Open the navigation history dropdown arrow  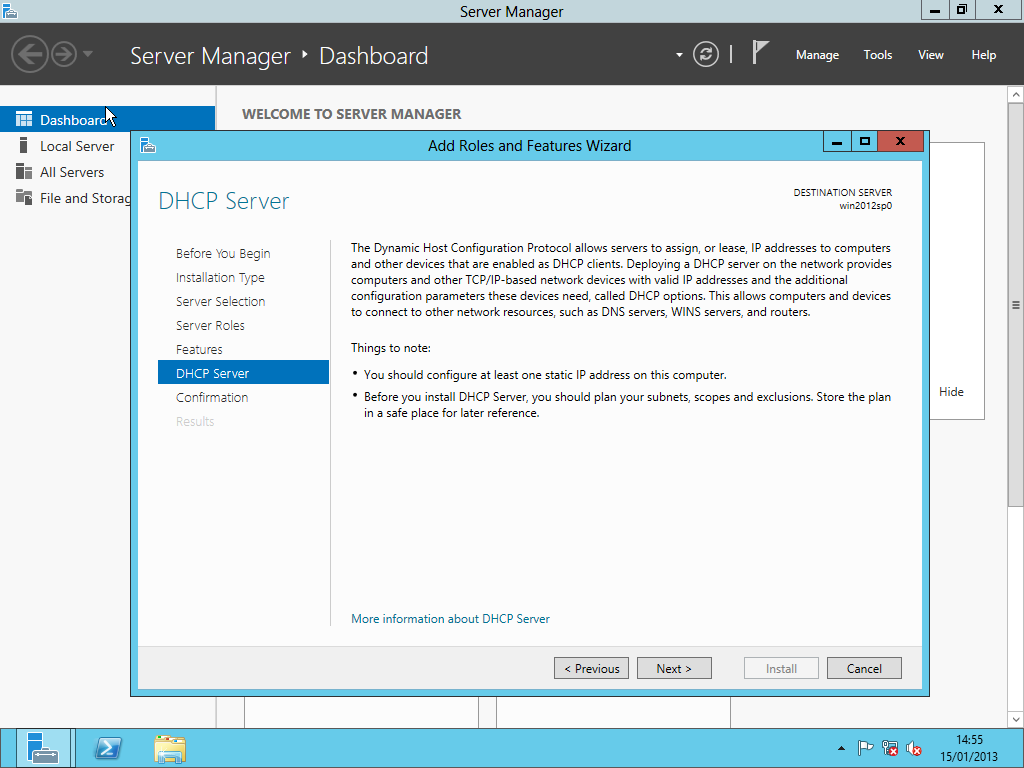coord(88,54)
